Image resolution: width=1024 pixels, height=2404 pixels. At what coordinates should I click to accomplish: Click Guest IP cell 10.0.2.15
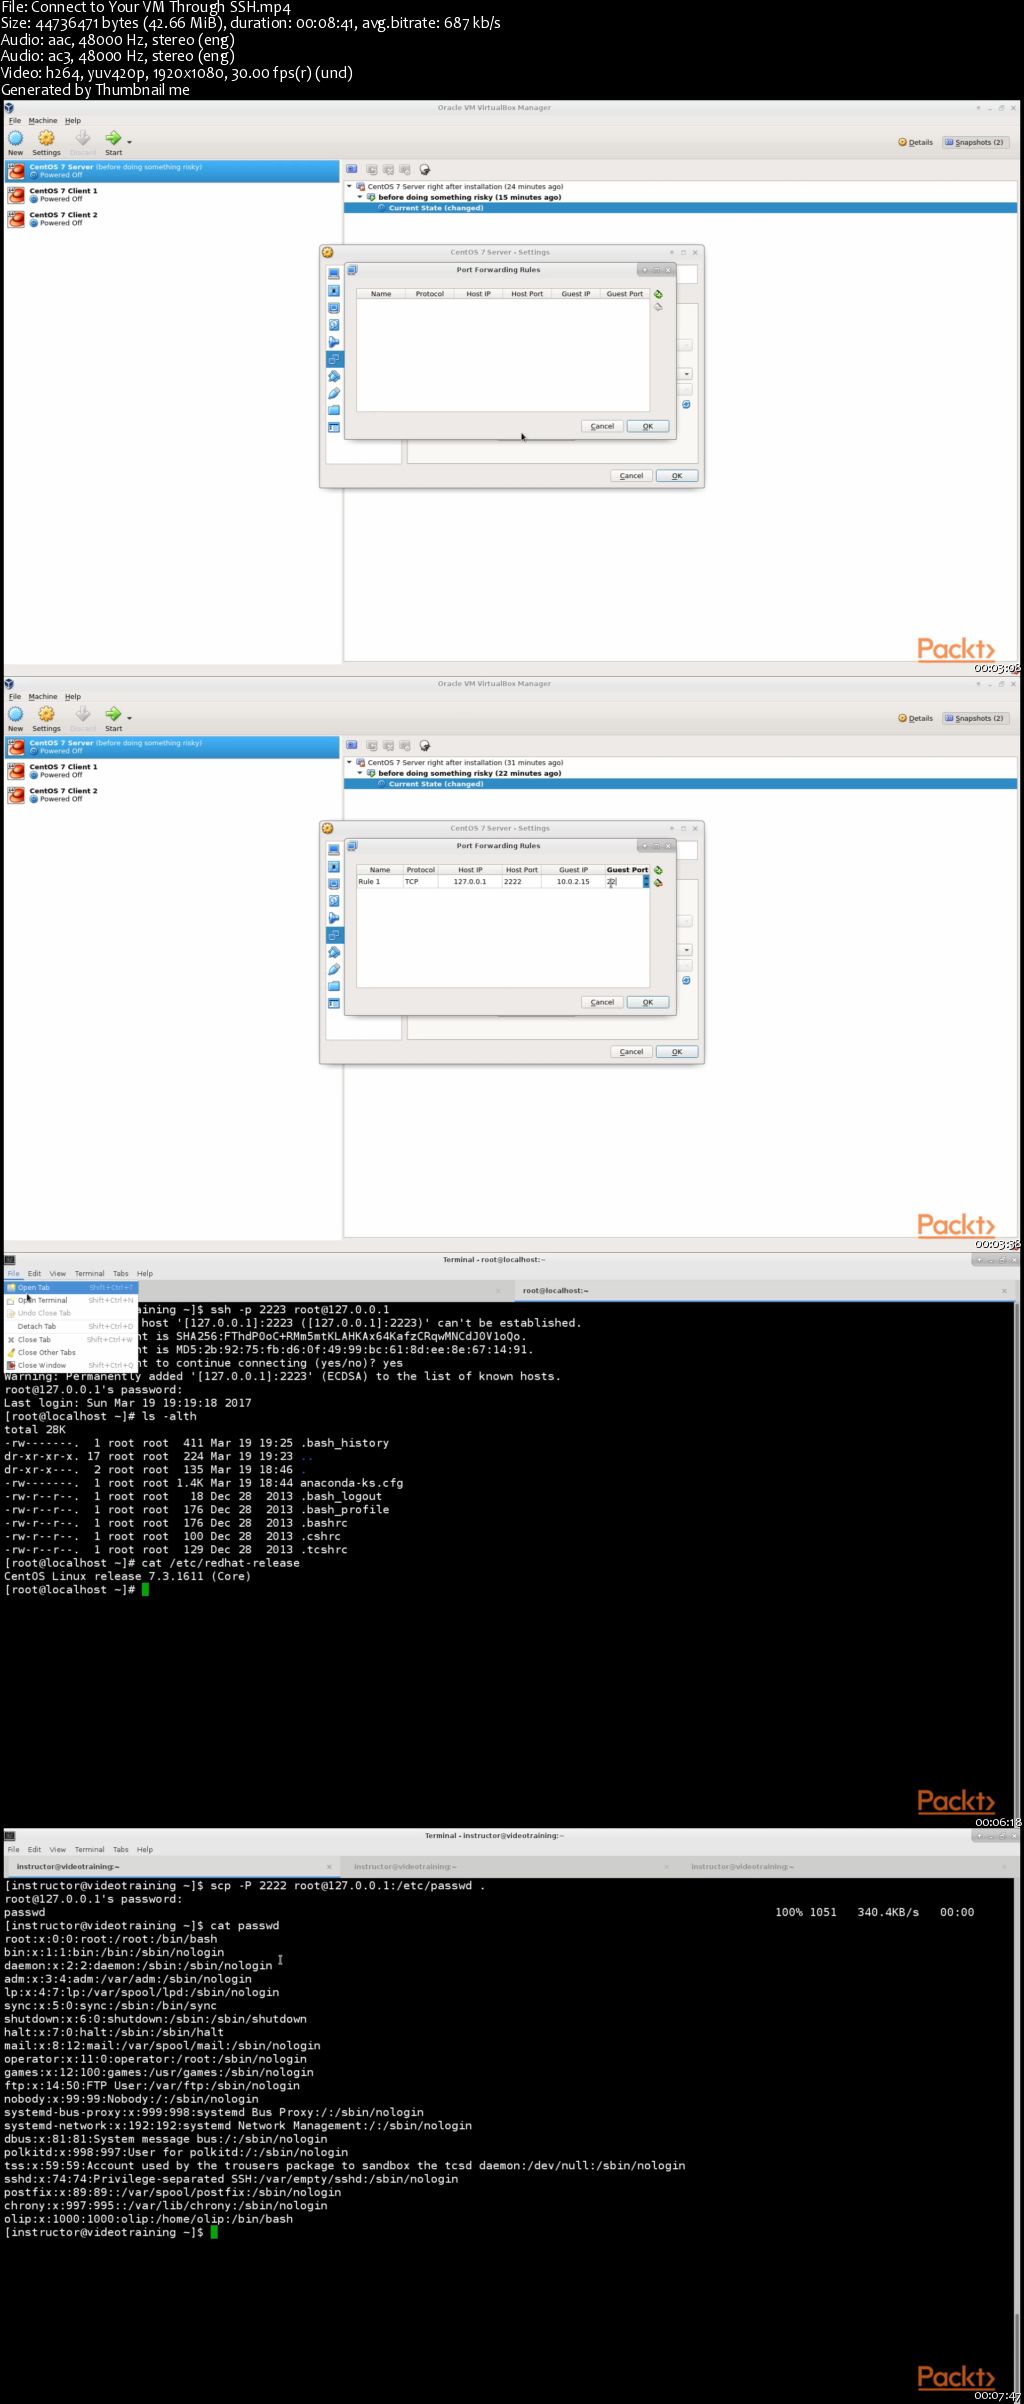573,882
